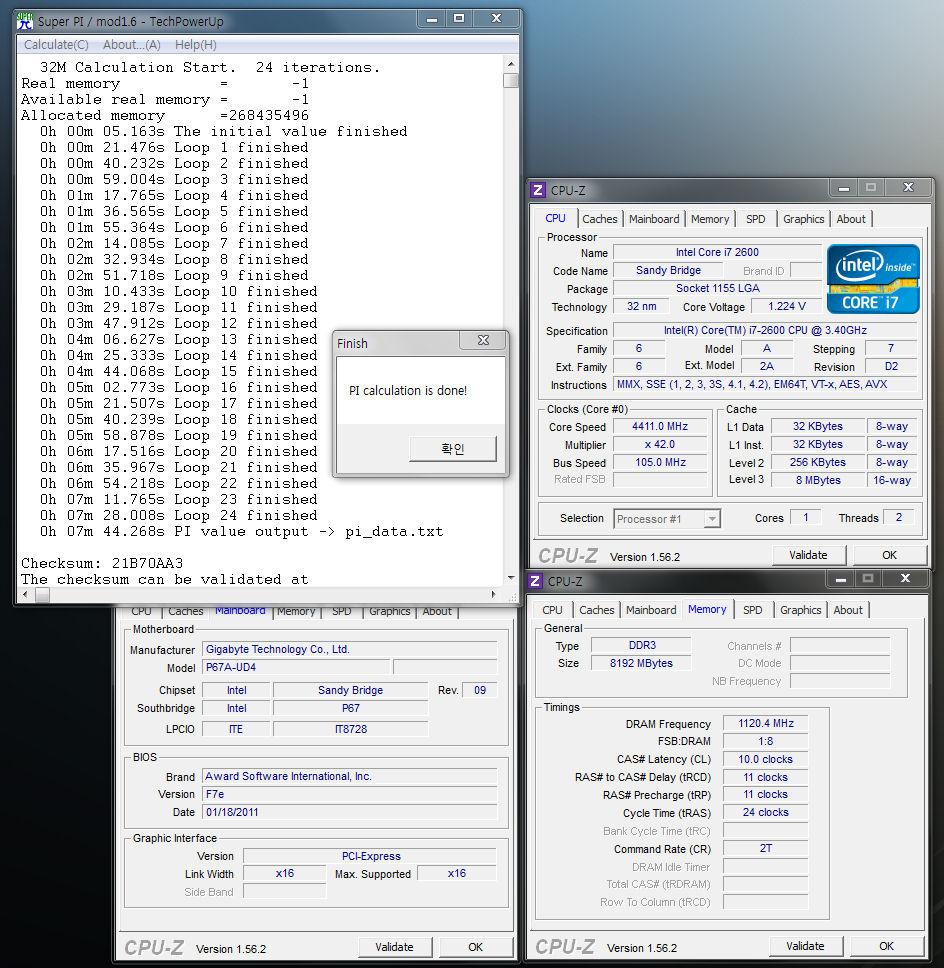Open Memory tab in top CPU-Z window
The image size is (944, 968).
[x=710, y=219]
